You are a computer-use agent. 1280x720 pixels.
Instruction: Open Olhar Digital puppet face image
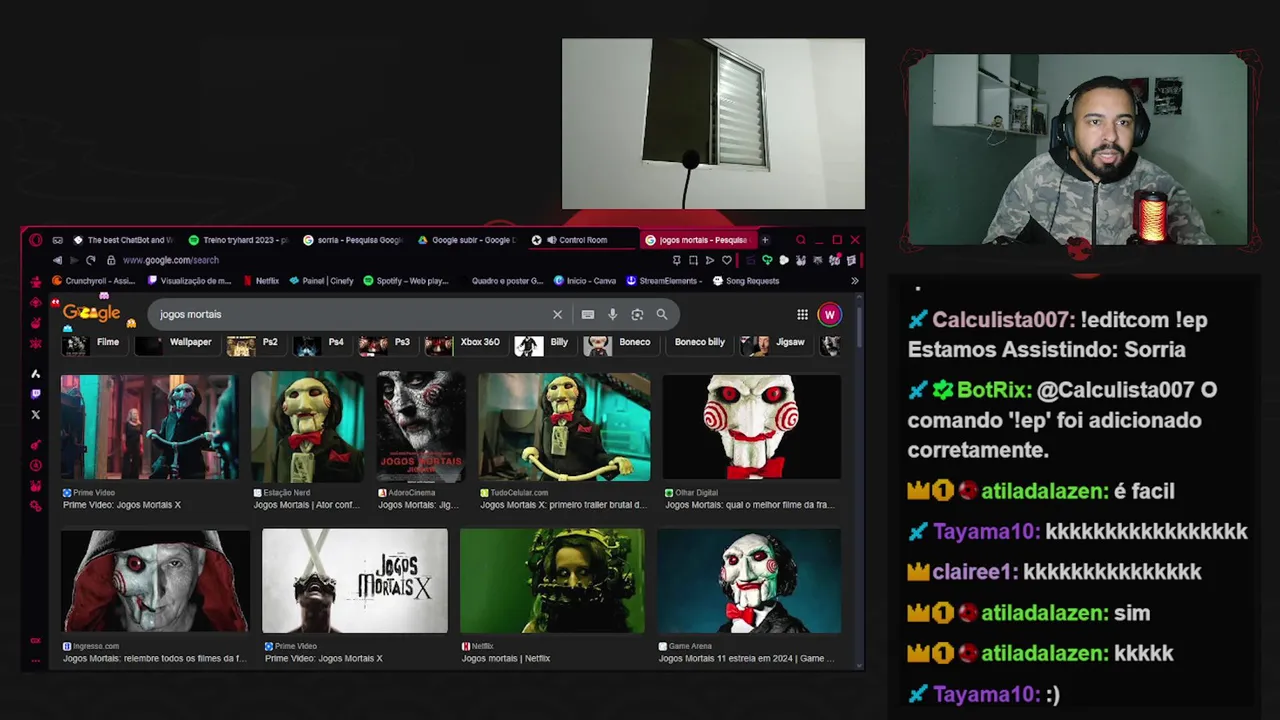click(x=752, y=427)
